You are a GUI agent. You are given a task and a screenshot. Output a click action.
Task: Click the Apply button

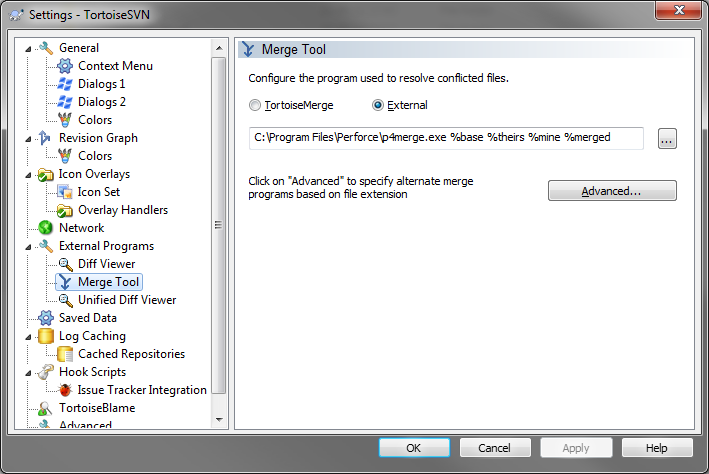576,448
